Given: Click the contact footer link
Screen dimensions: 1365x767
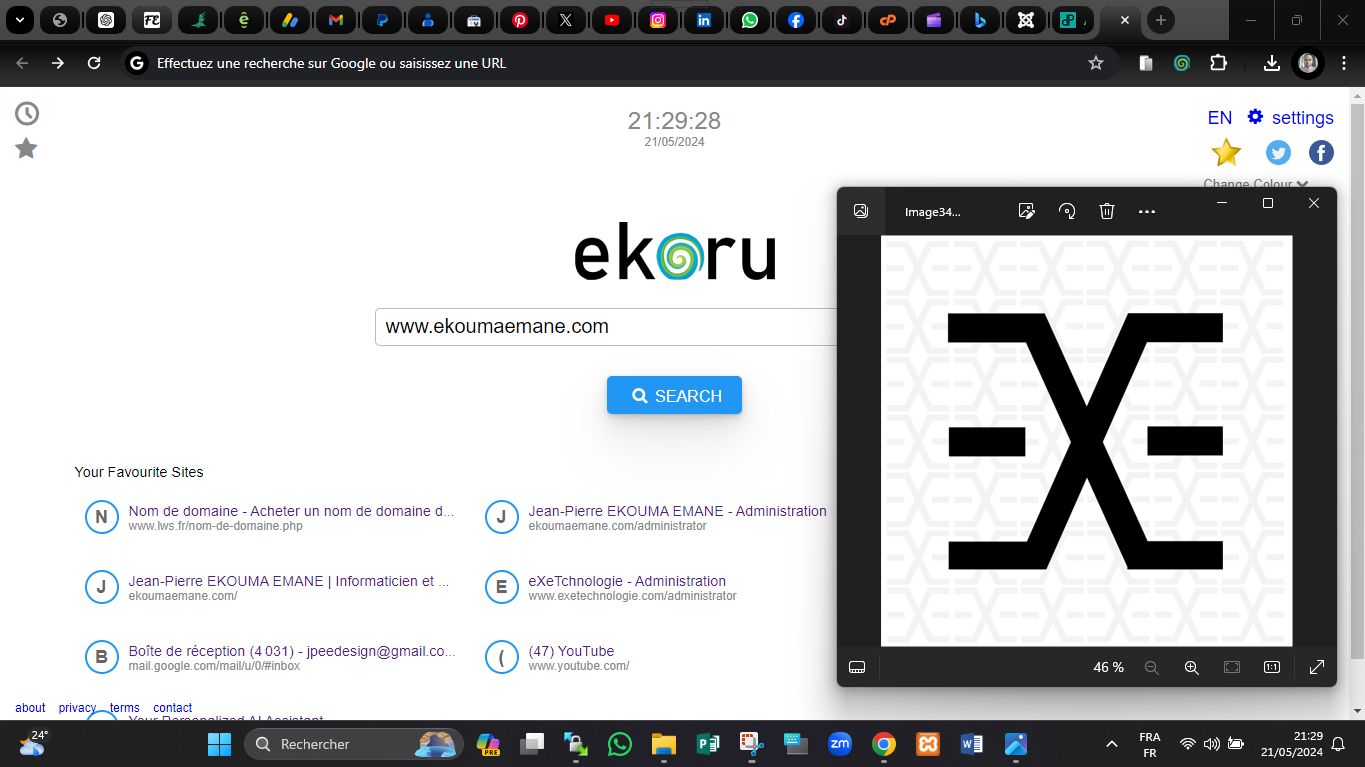Looking at the screenshot, I should (173, 708).
